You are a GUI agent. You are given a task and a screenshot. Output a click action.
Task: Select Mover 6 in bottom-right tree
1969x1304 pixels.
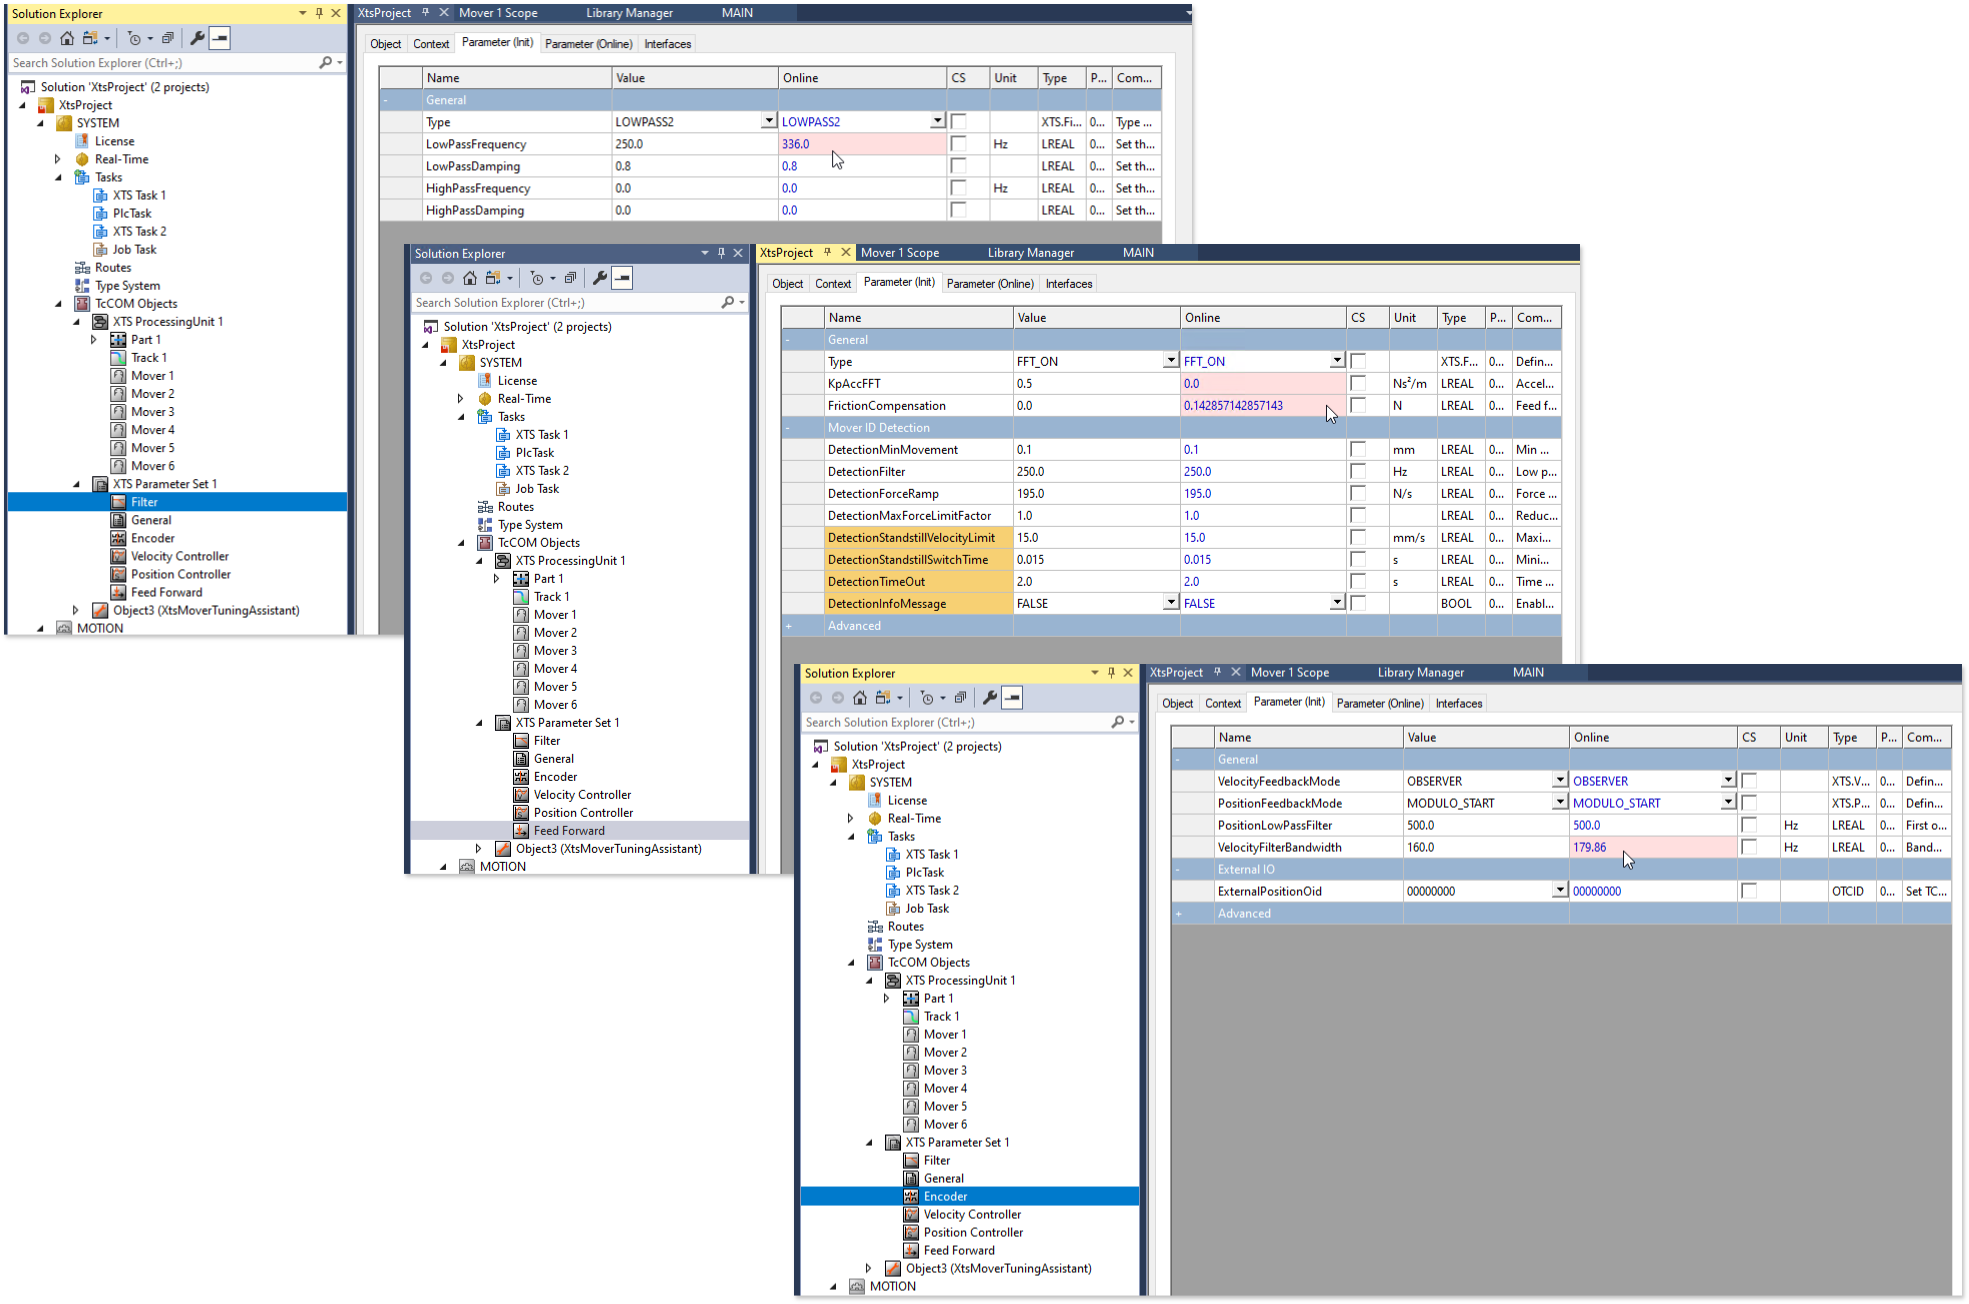945,1125
